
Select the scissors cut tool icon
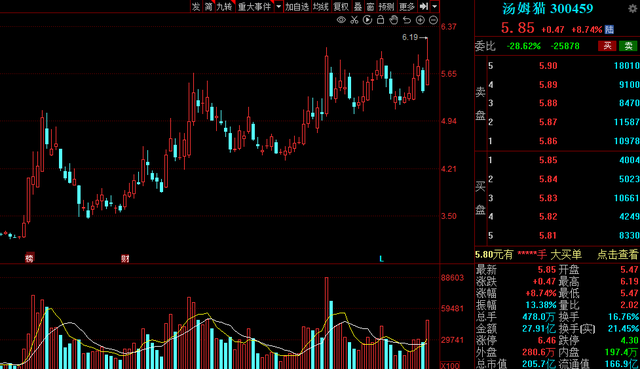(354, 20)
